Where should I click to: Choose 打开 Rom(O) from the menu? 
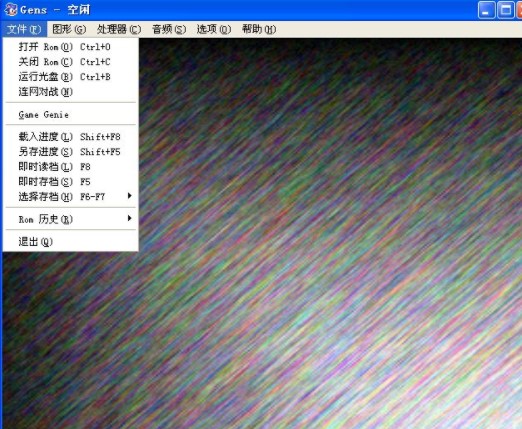pos(71,47)
